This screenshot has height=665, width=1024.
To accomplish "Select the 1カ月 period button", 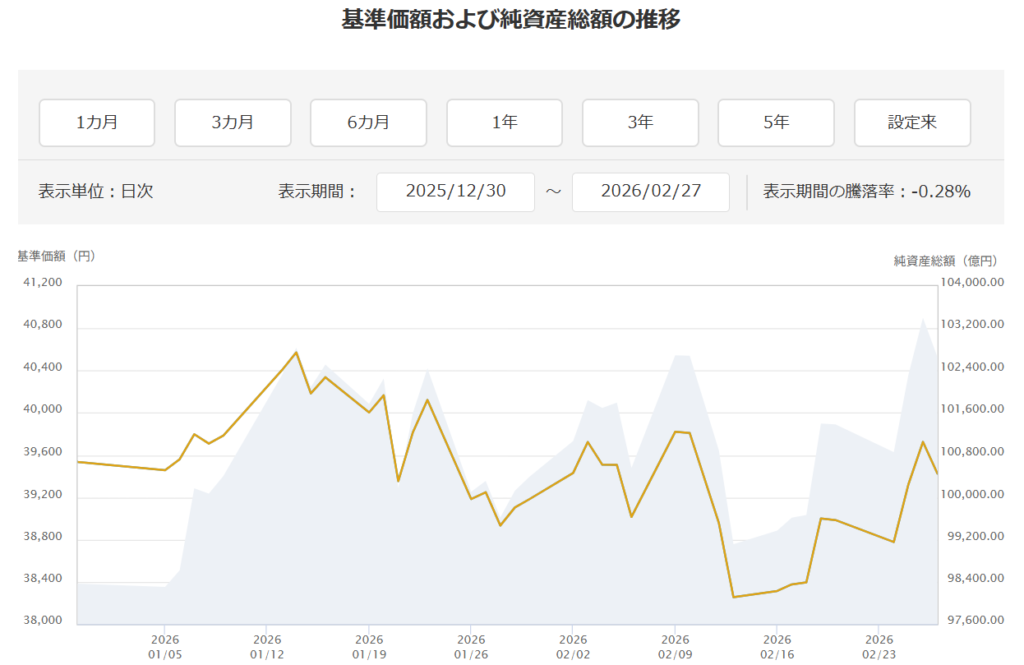I will pyautogui.click(x=97, y=123).
